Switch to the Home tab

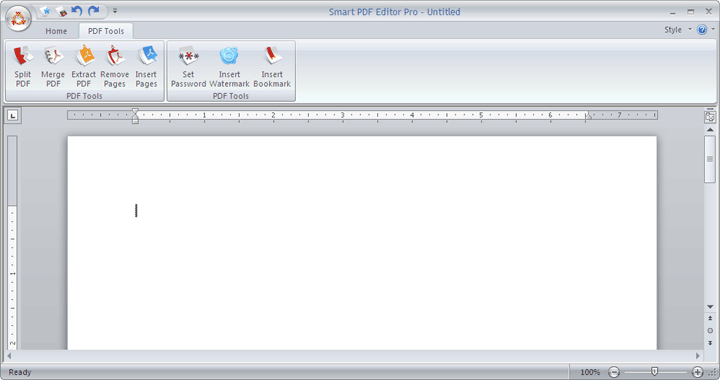(x=56, y=31)
